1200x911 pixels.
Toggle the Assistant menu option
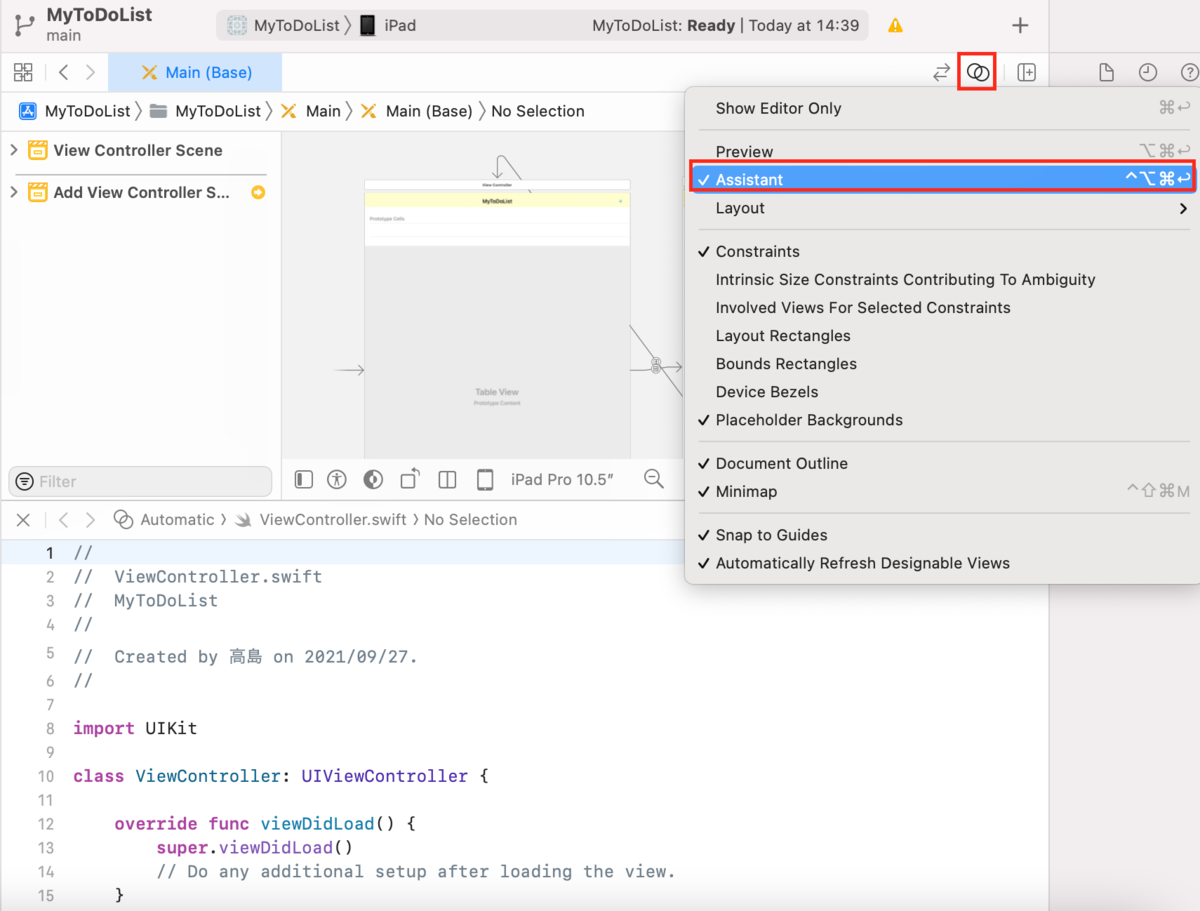(943, 180)
